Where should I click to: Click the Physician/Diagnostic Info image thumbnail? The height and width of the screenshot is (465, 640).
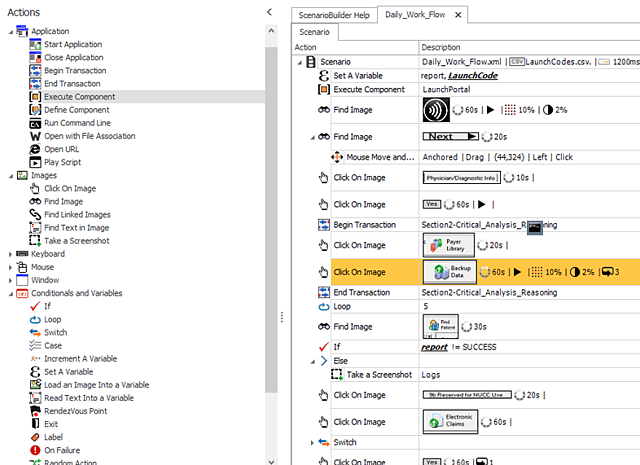(x=461, y=178)
